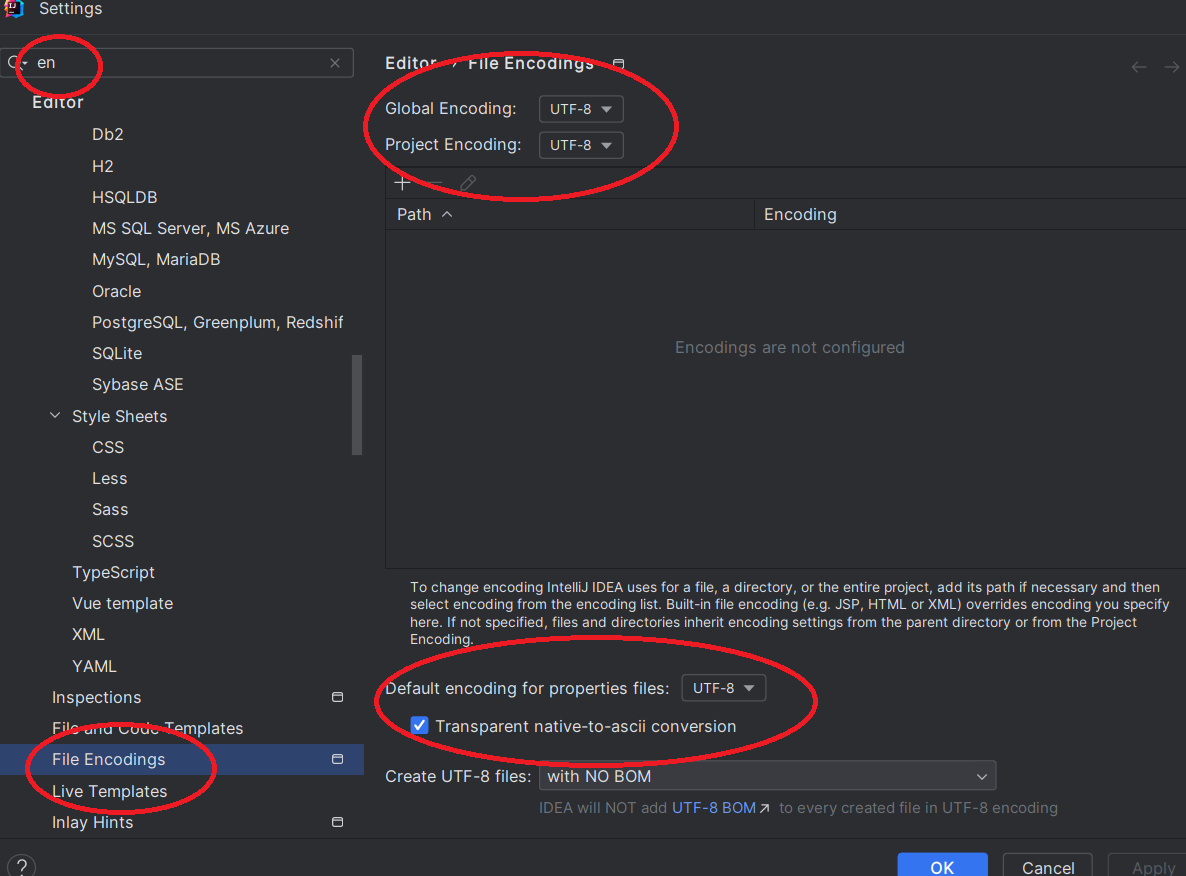Click the Editor breadcrumb in header
This screenshot has width=1186, height=876.
(411, 64)
